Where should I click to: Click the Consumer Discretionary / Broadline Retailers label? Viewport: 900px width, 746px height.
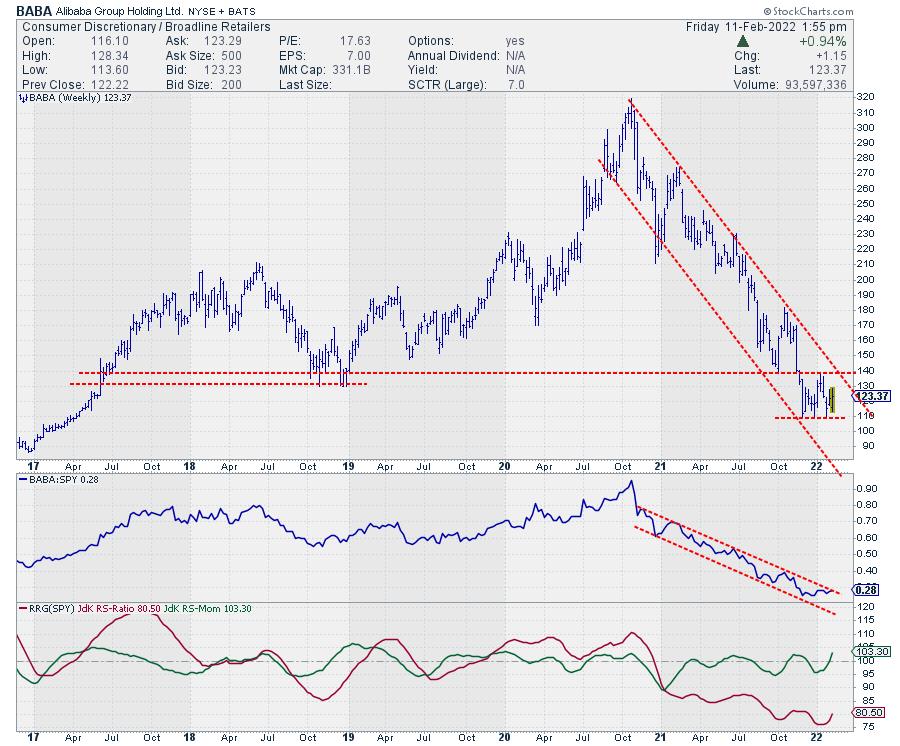140,26
